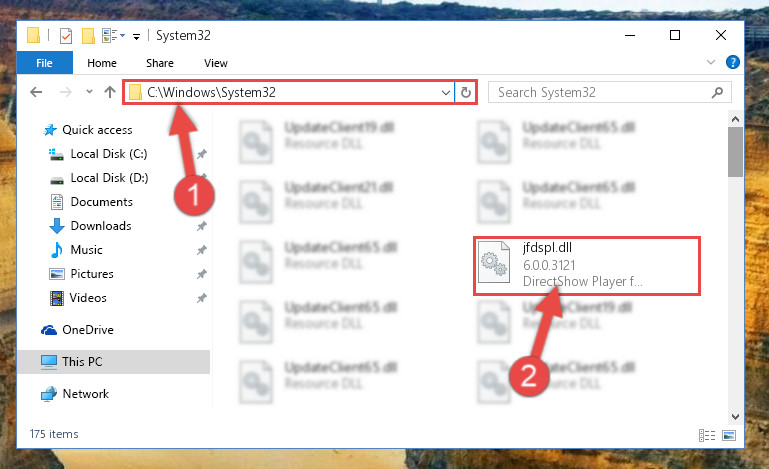Open recent locations dropdown arrow
Viewport: 769px width, 469px height.
[89, 91]
